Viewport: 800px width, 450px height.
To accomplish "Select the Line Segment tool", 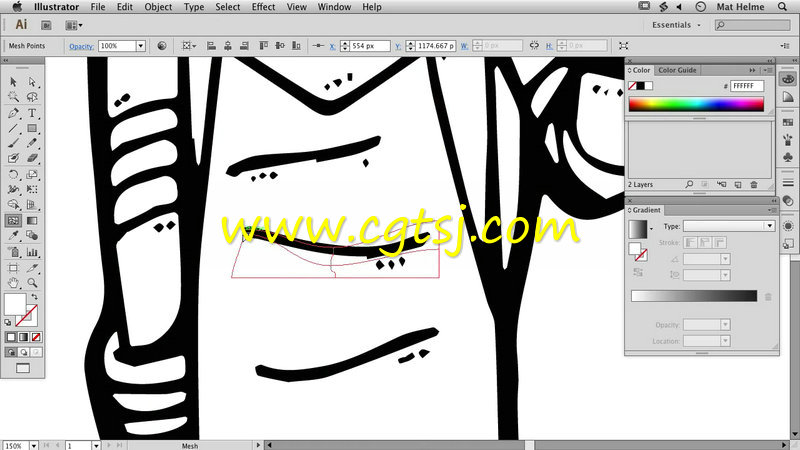I will [x=13, y=129].
